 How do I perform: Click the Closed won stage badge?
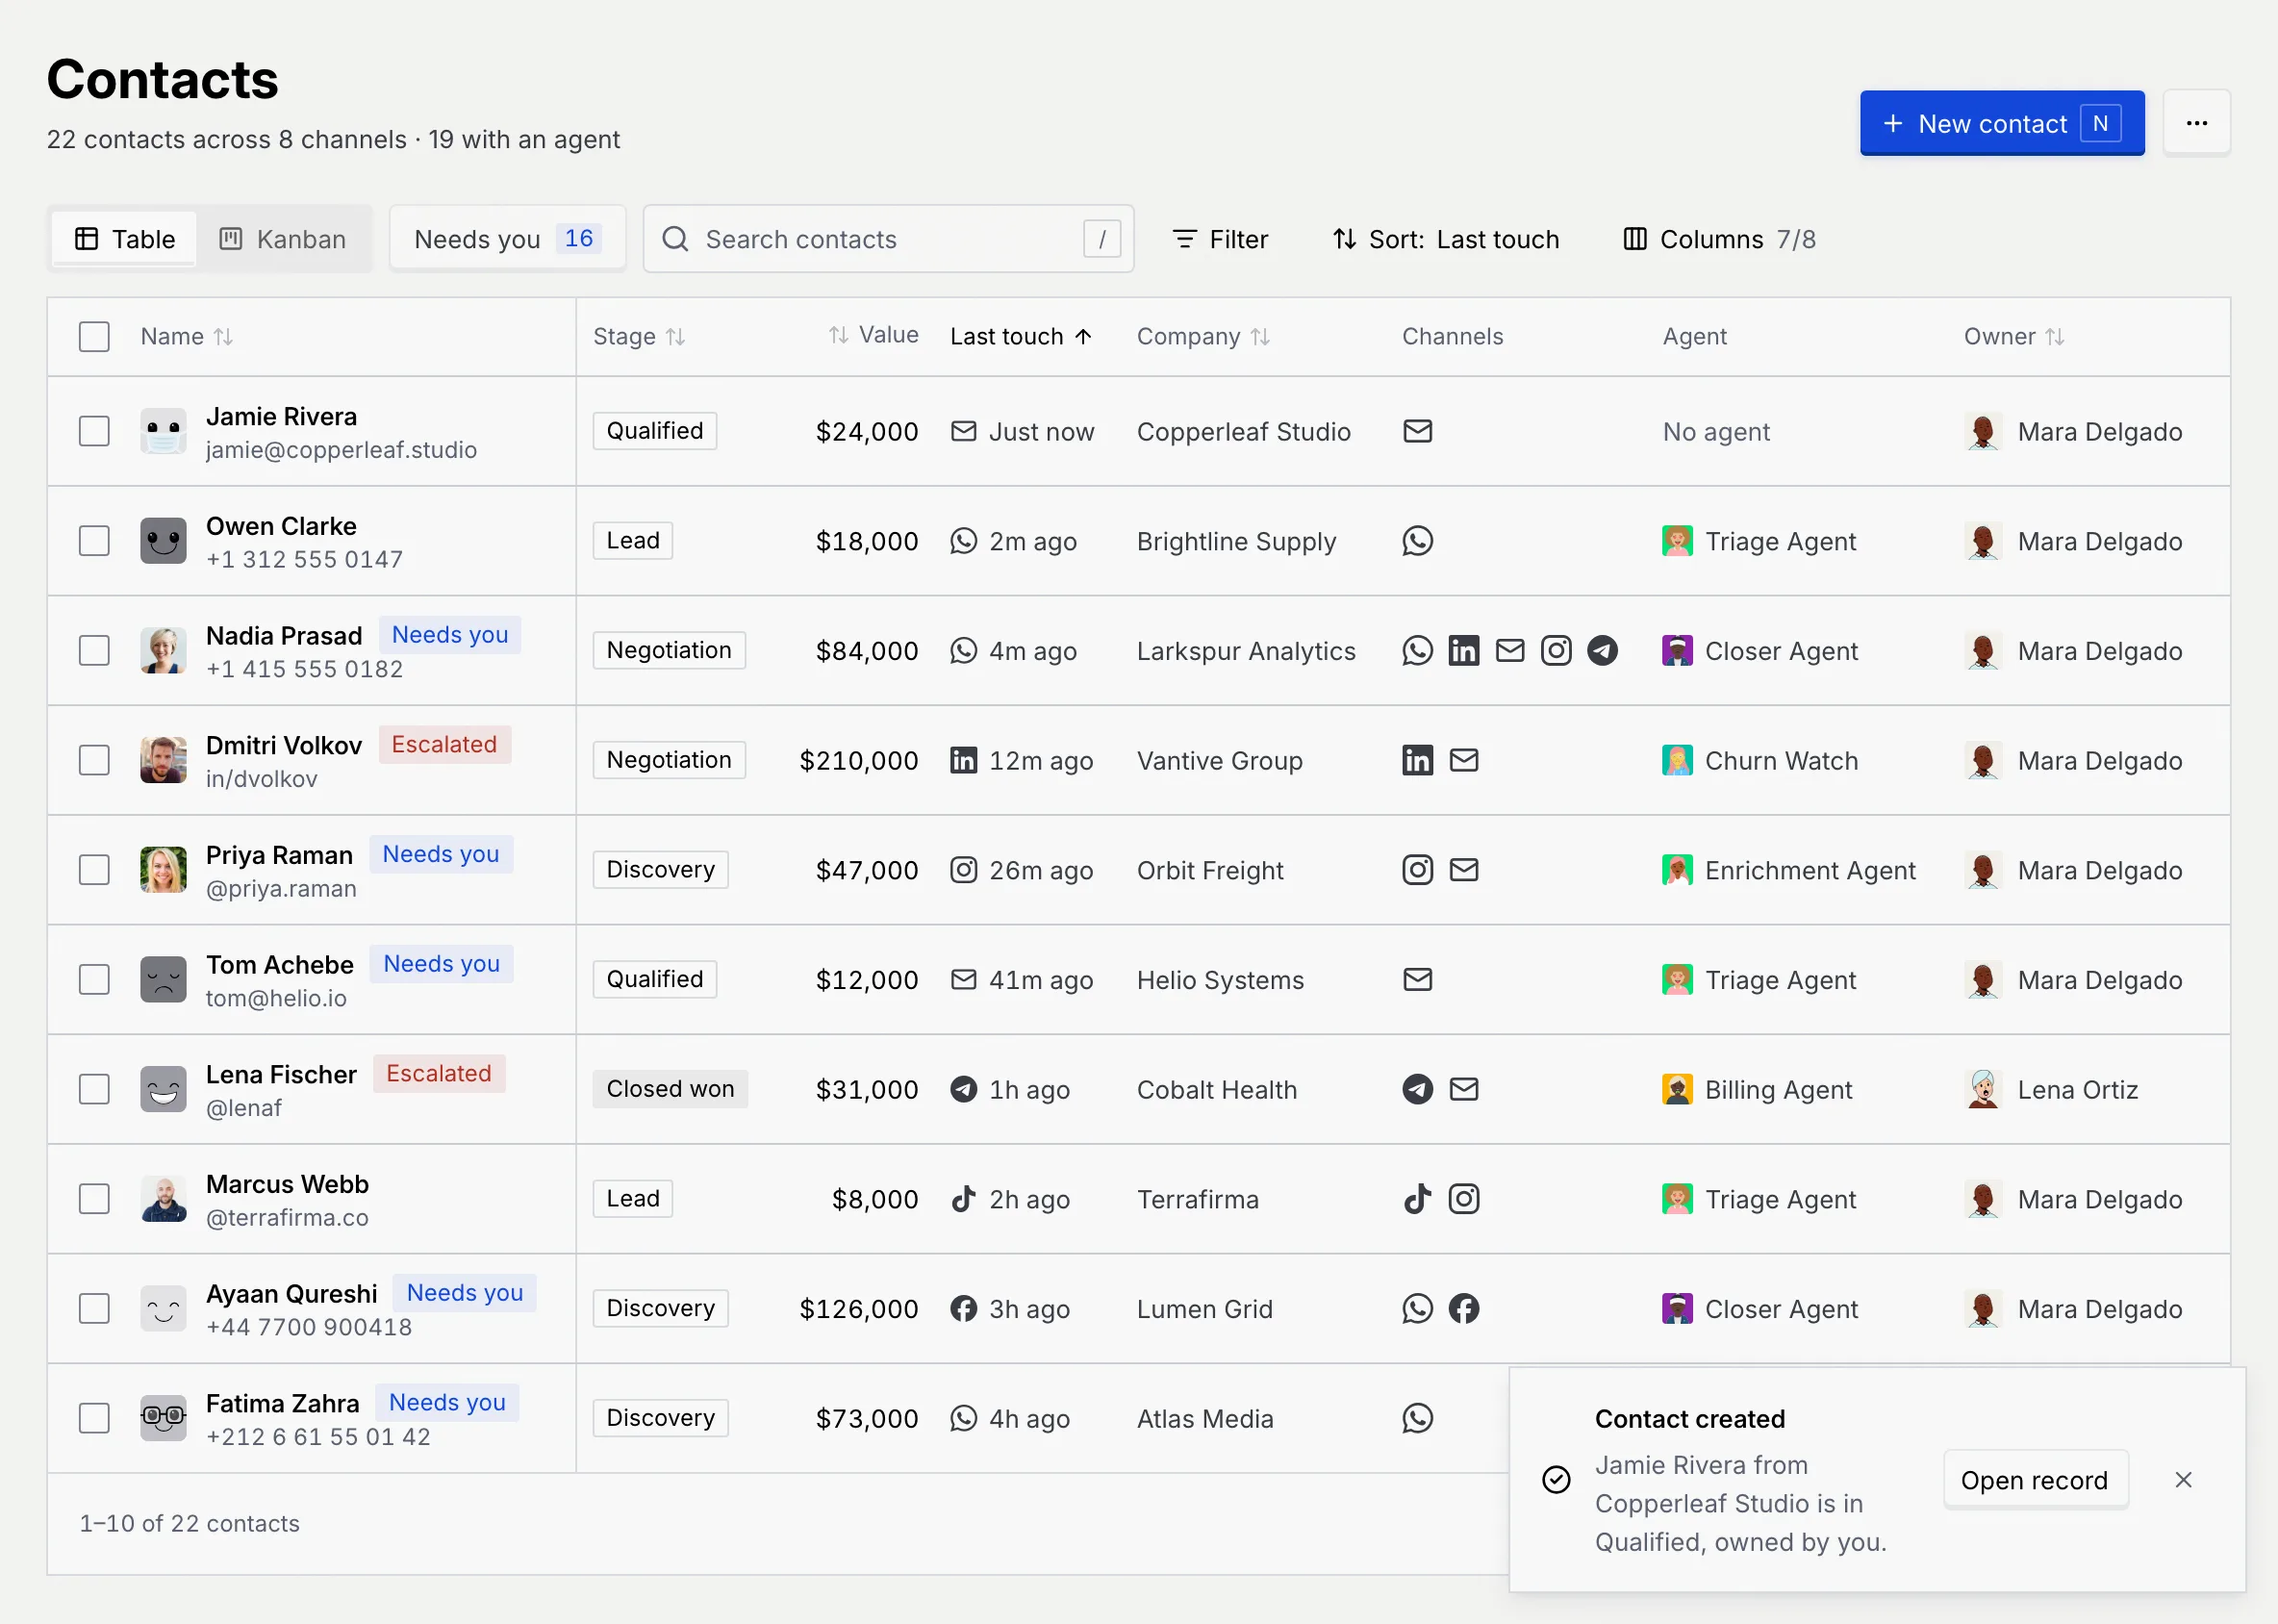[670, 1089]
